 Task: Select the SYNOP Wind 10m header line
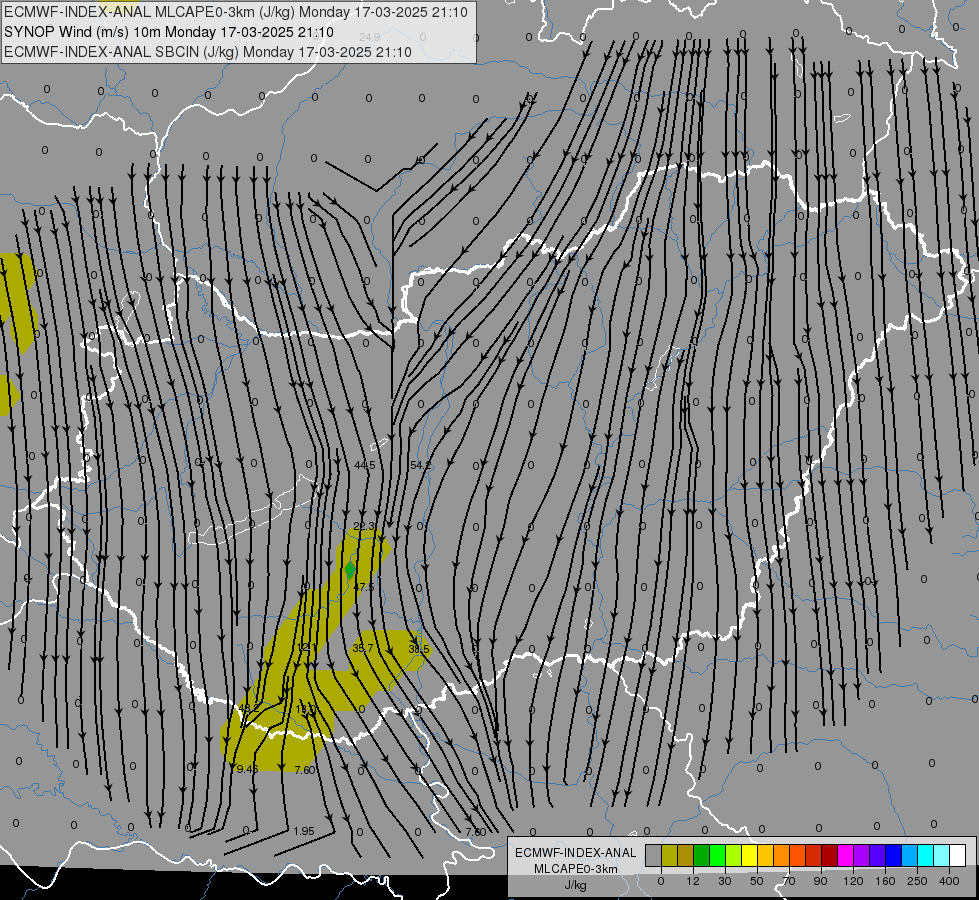point(169,32)
